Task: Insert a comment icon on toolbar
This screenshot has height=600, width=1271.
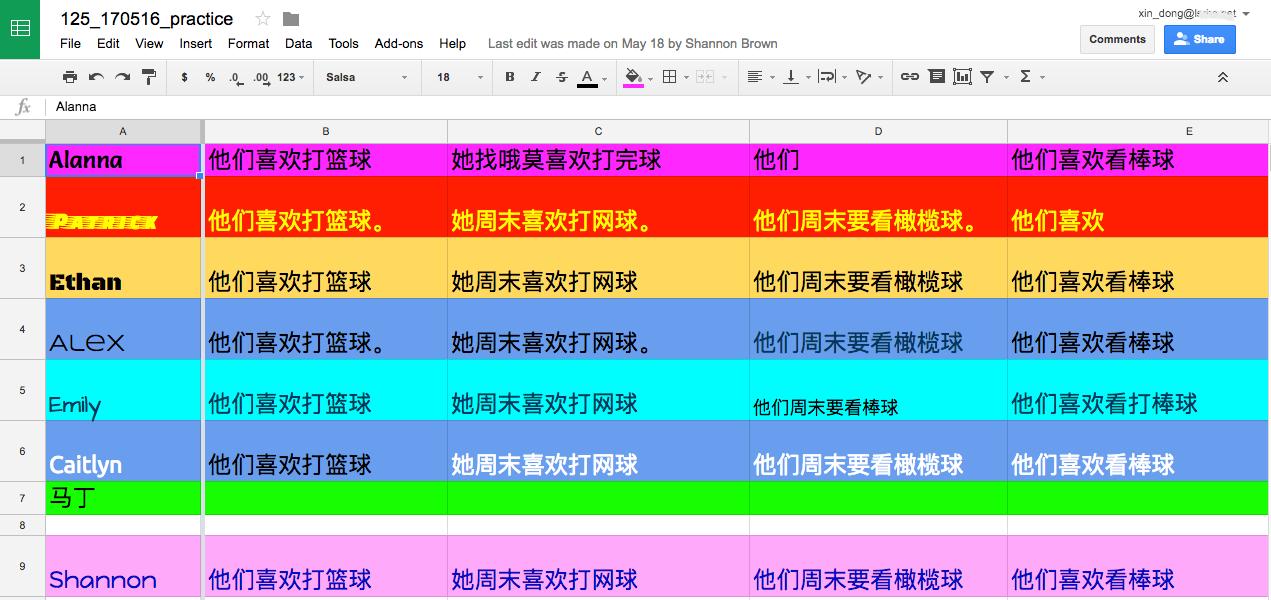Action: [x=935, y=76]
